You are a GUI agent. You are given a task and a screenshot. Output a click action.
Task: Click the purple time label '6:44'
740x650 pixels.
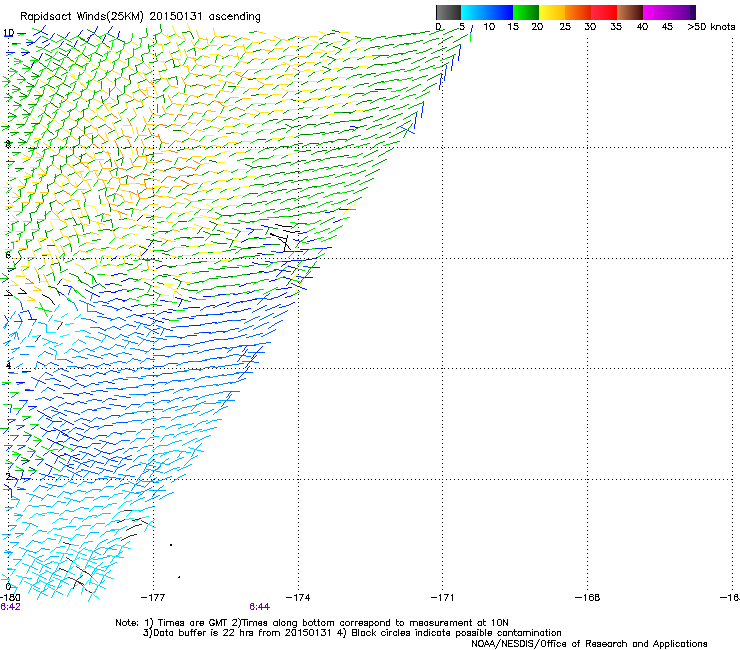click(x=260, y=607)
